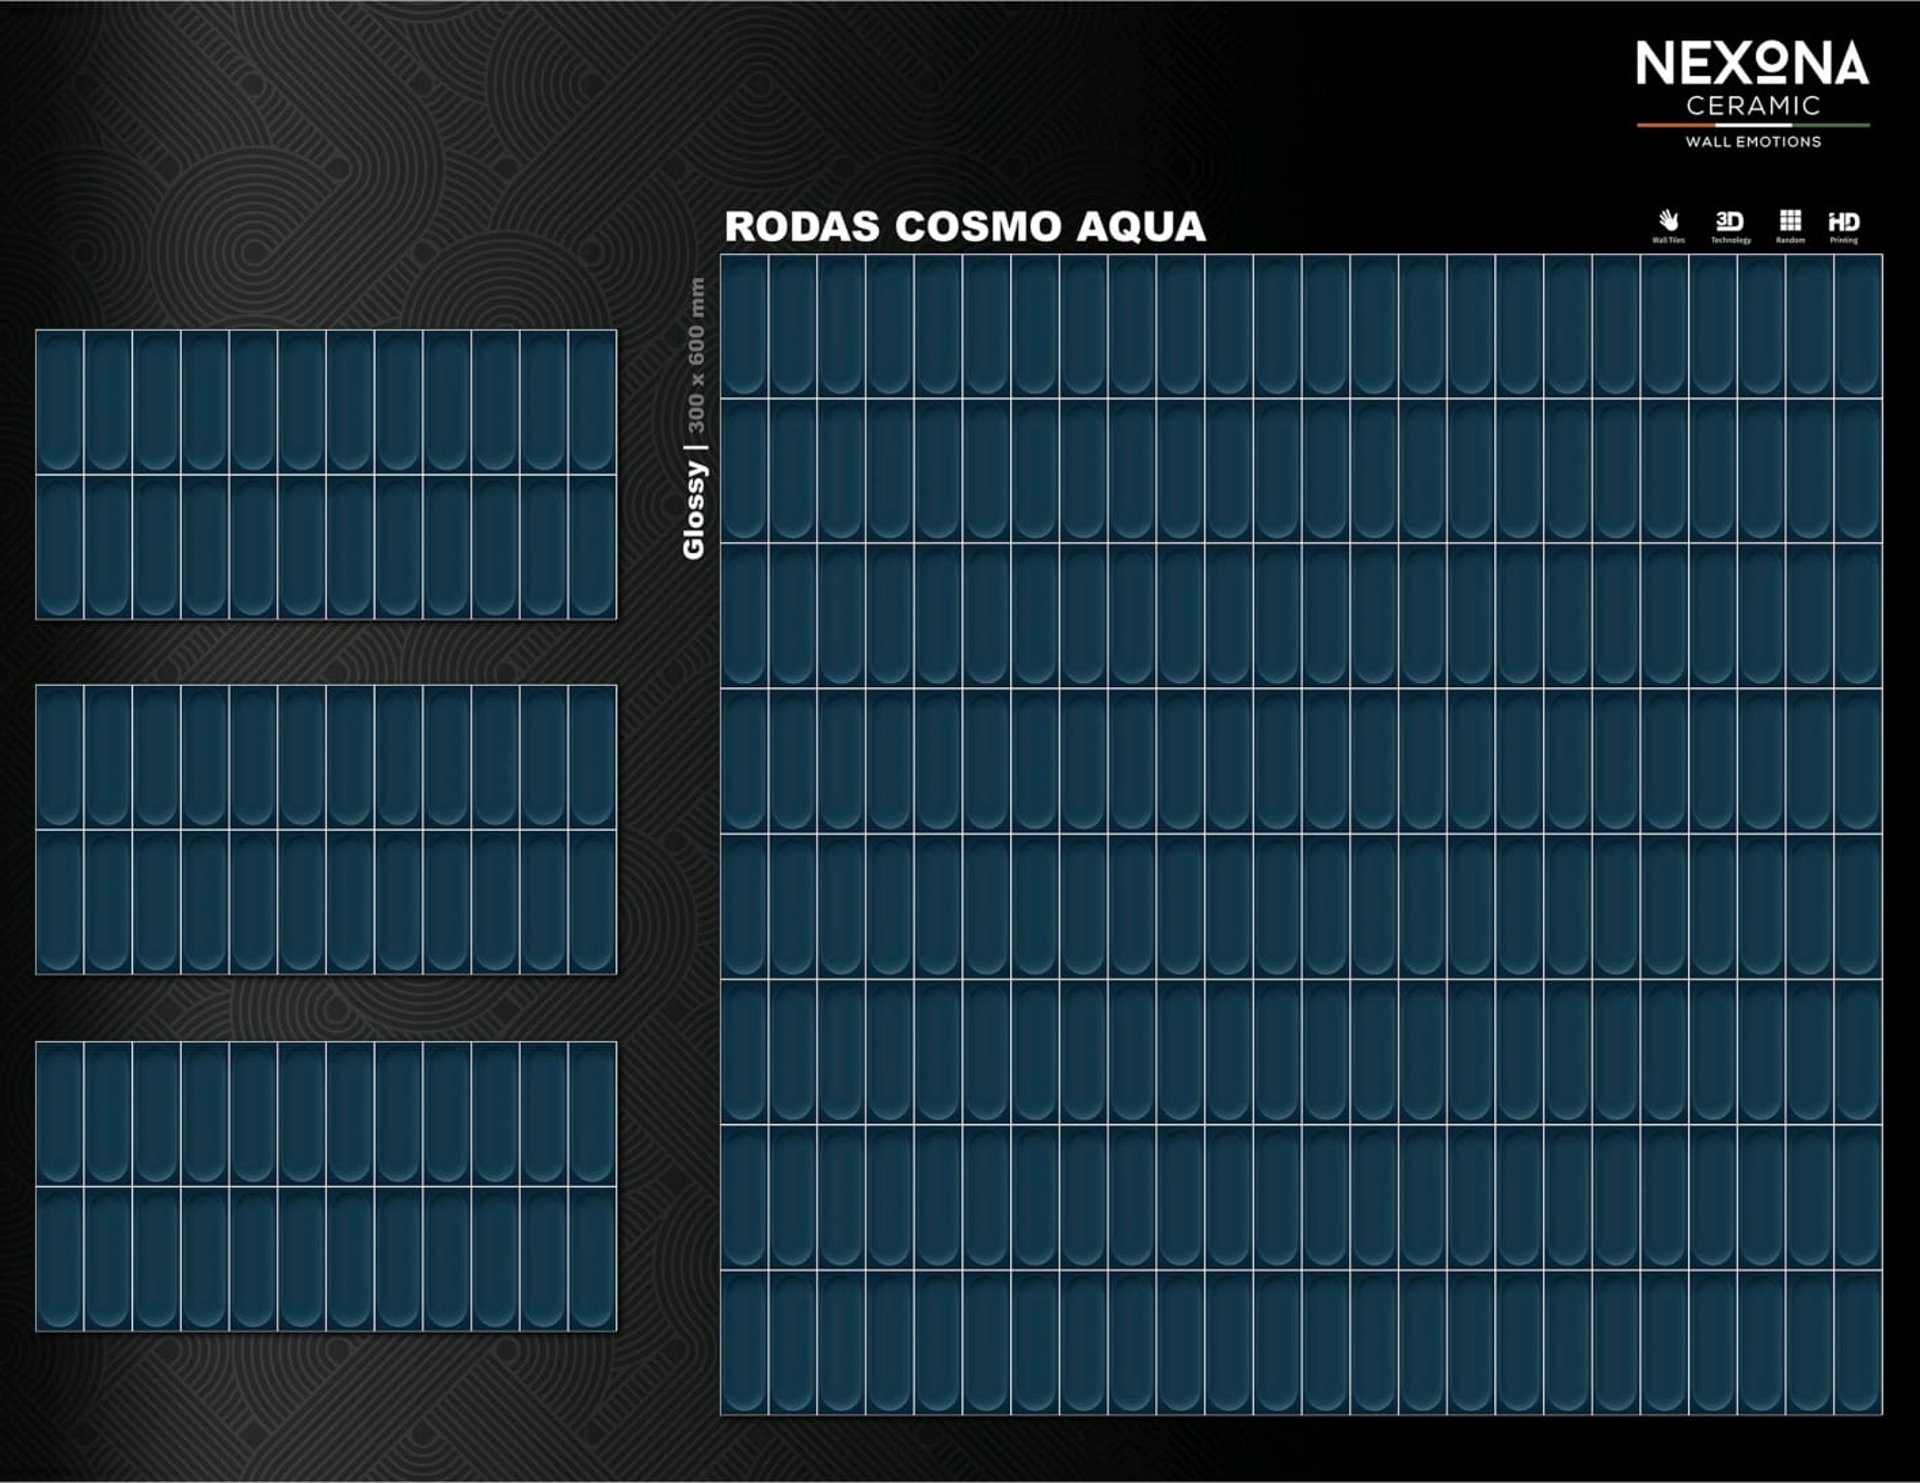Screen dimensions: 1920x1483
Task: Click the tricolor line beneath CERAMIC
Action: (1753, 125)
